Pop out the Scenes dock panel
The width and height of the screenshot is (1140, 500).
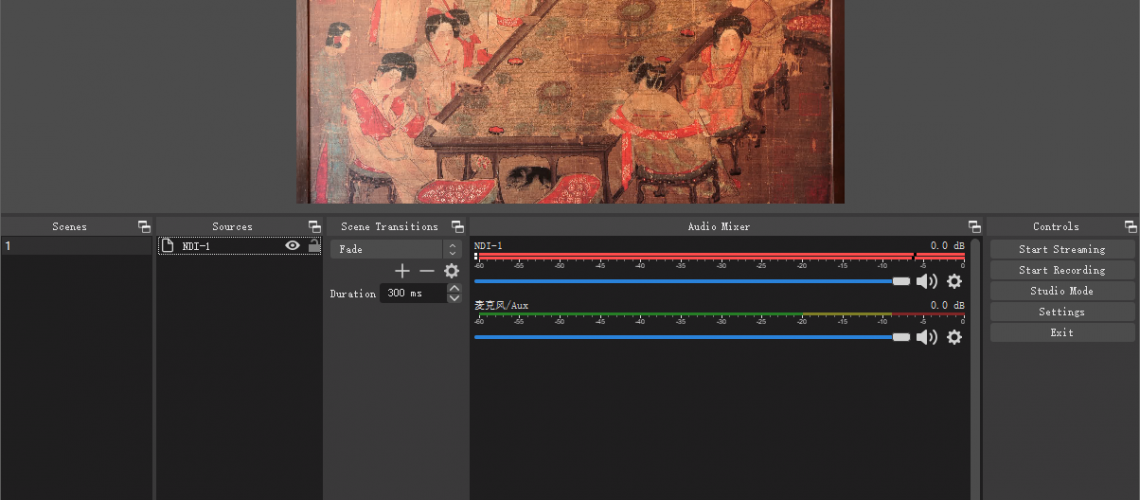[144, 227]
